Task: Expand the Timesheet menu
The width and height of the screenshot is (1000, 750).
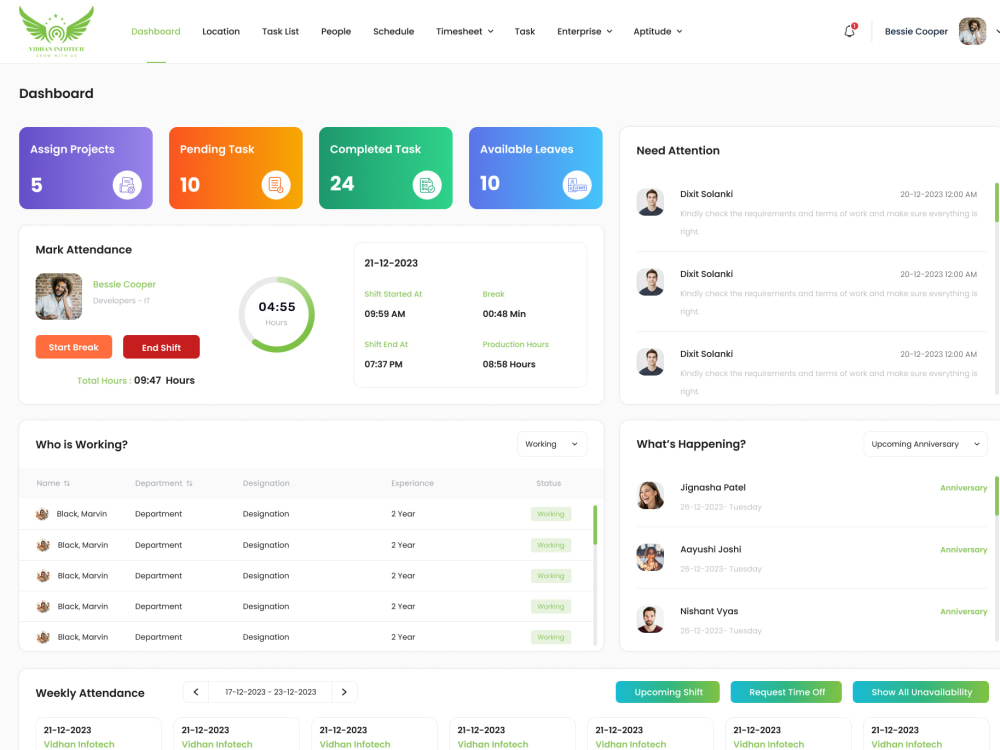Action: [464, 31]
